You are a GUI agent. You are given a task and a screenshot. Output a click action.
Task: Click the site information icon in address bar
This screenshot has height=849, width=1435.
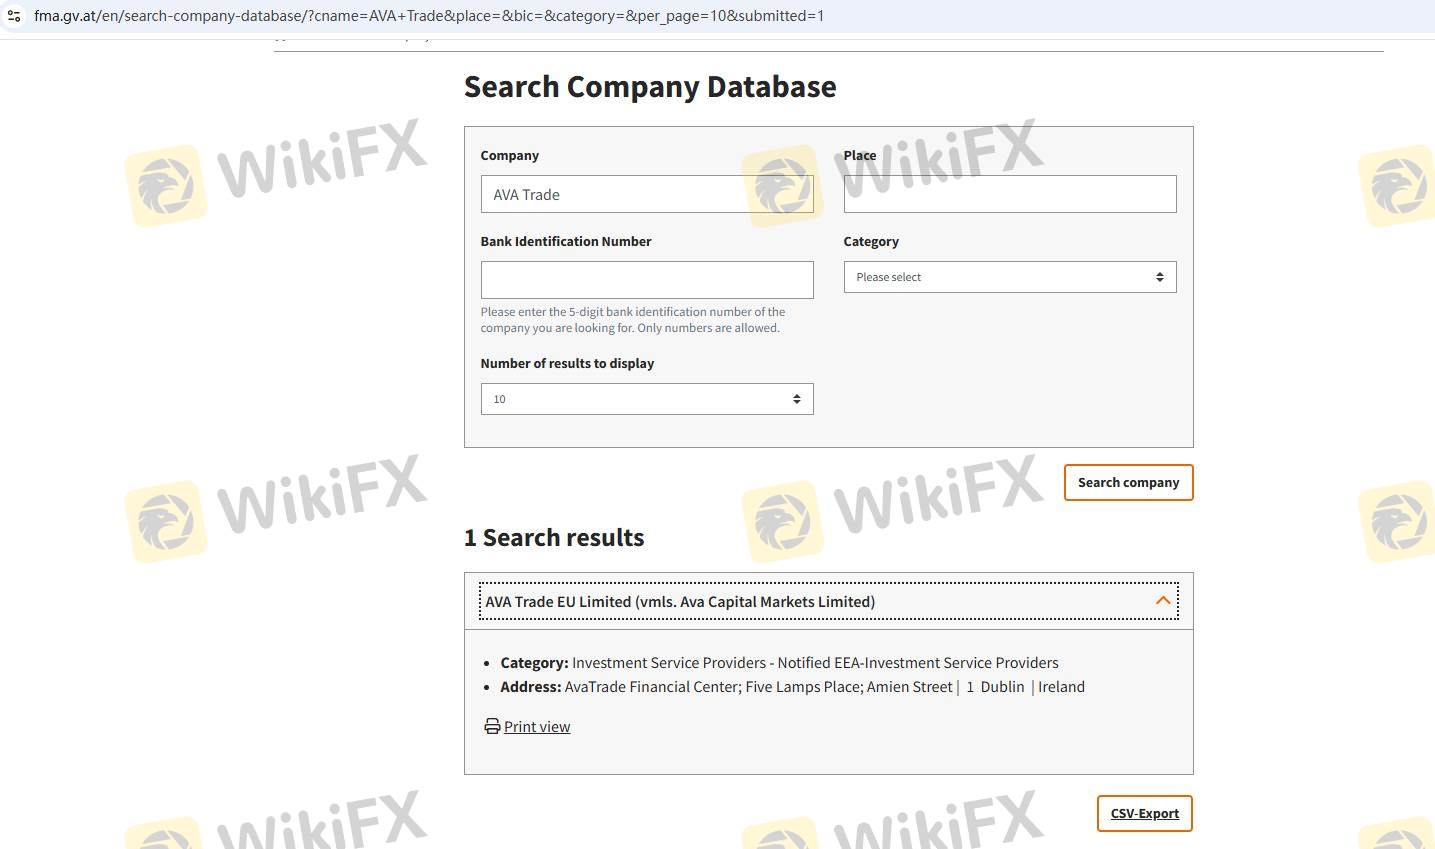[14, 16]
